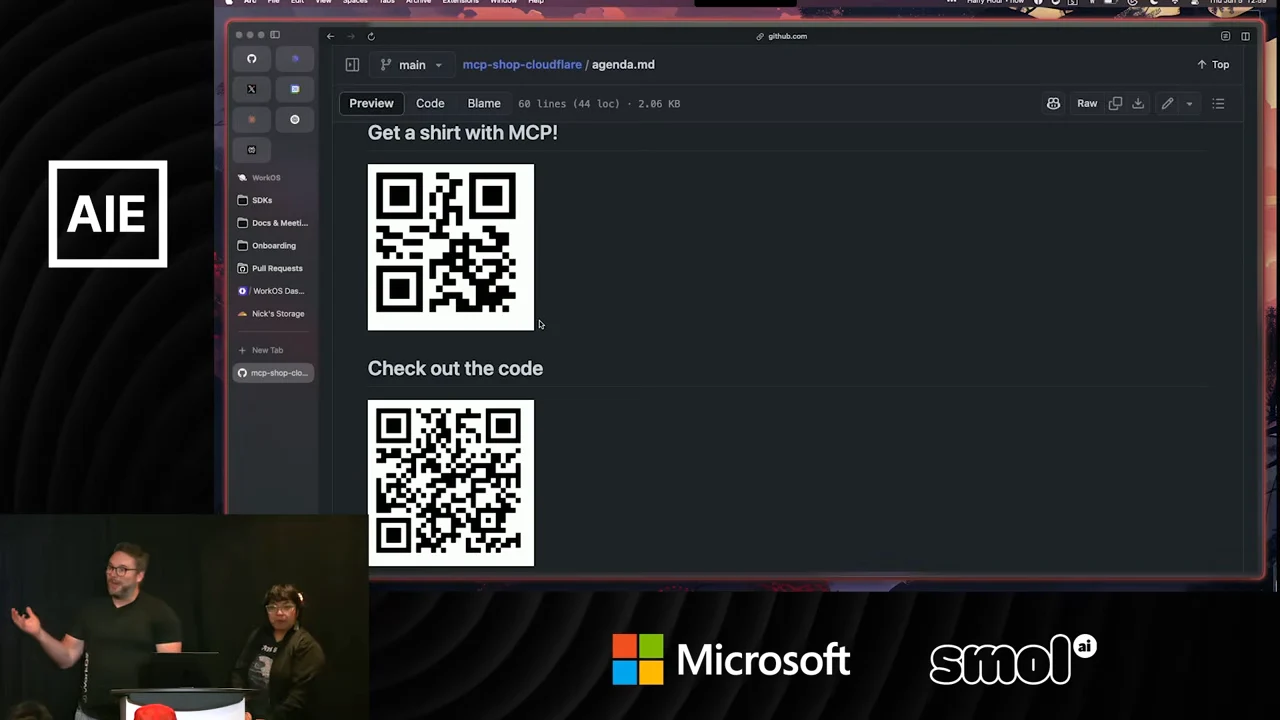Image resolution: width=1280 pixels, height=720 pixels.
Task: Jump to Top of the file
Action: (x=1213, y=64)
